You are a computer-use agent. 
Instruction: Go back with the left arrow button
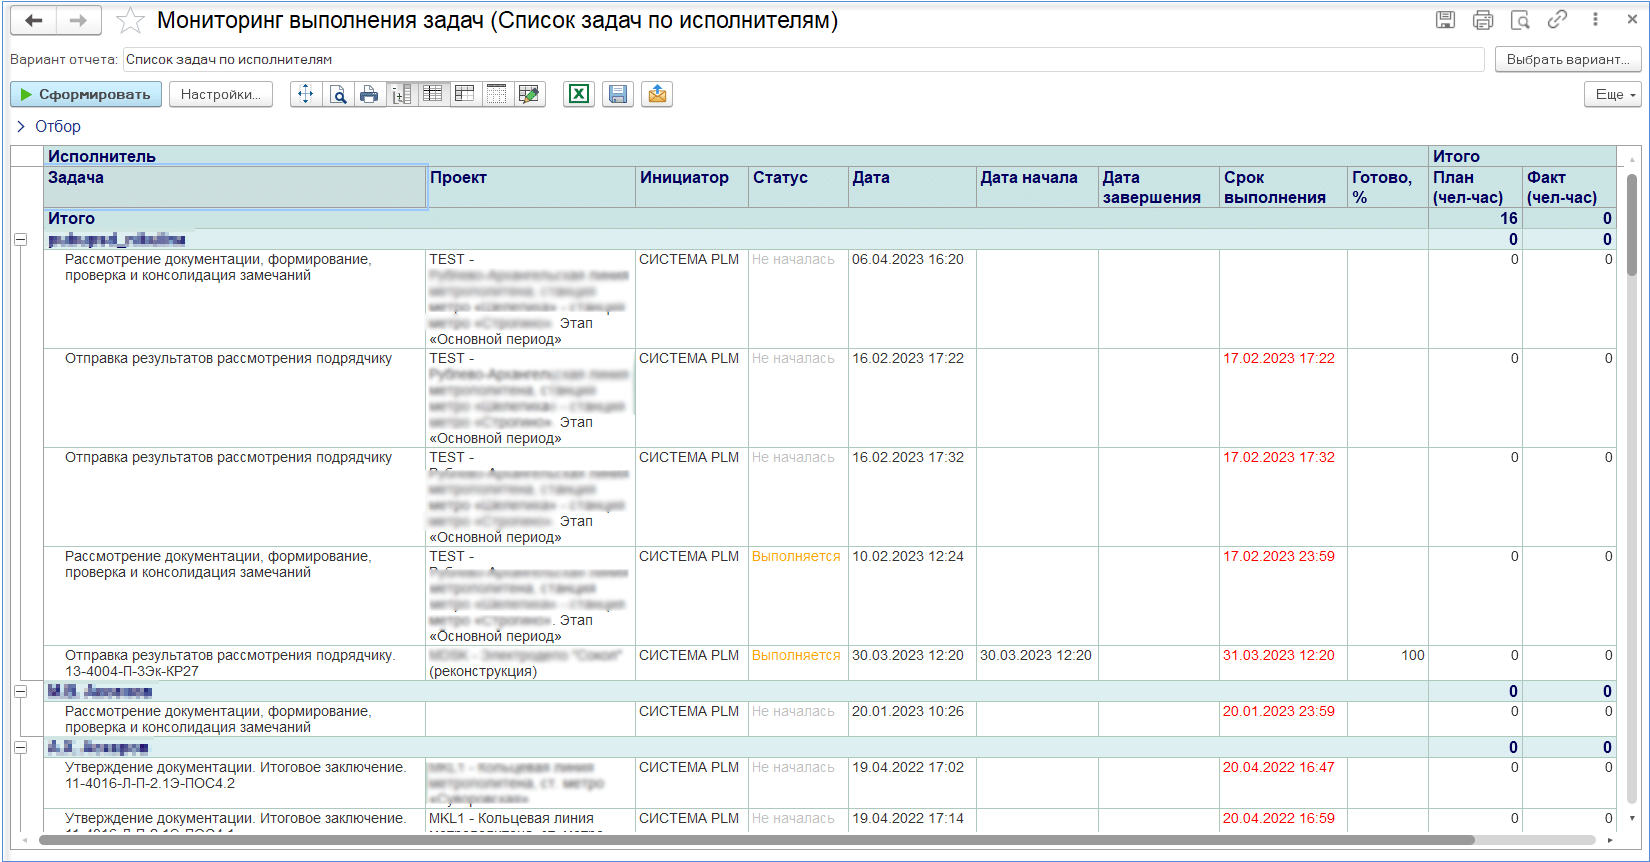[x=34, y=20]
